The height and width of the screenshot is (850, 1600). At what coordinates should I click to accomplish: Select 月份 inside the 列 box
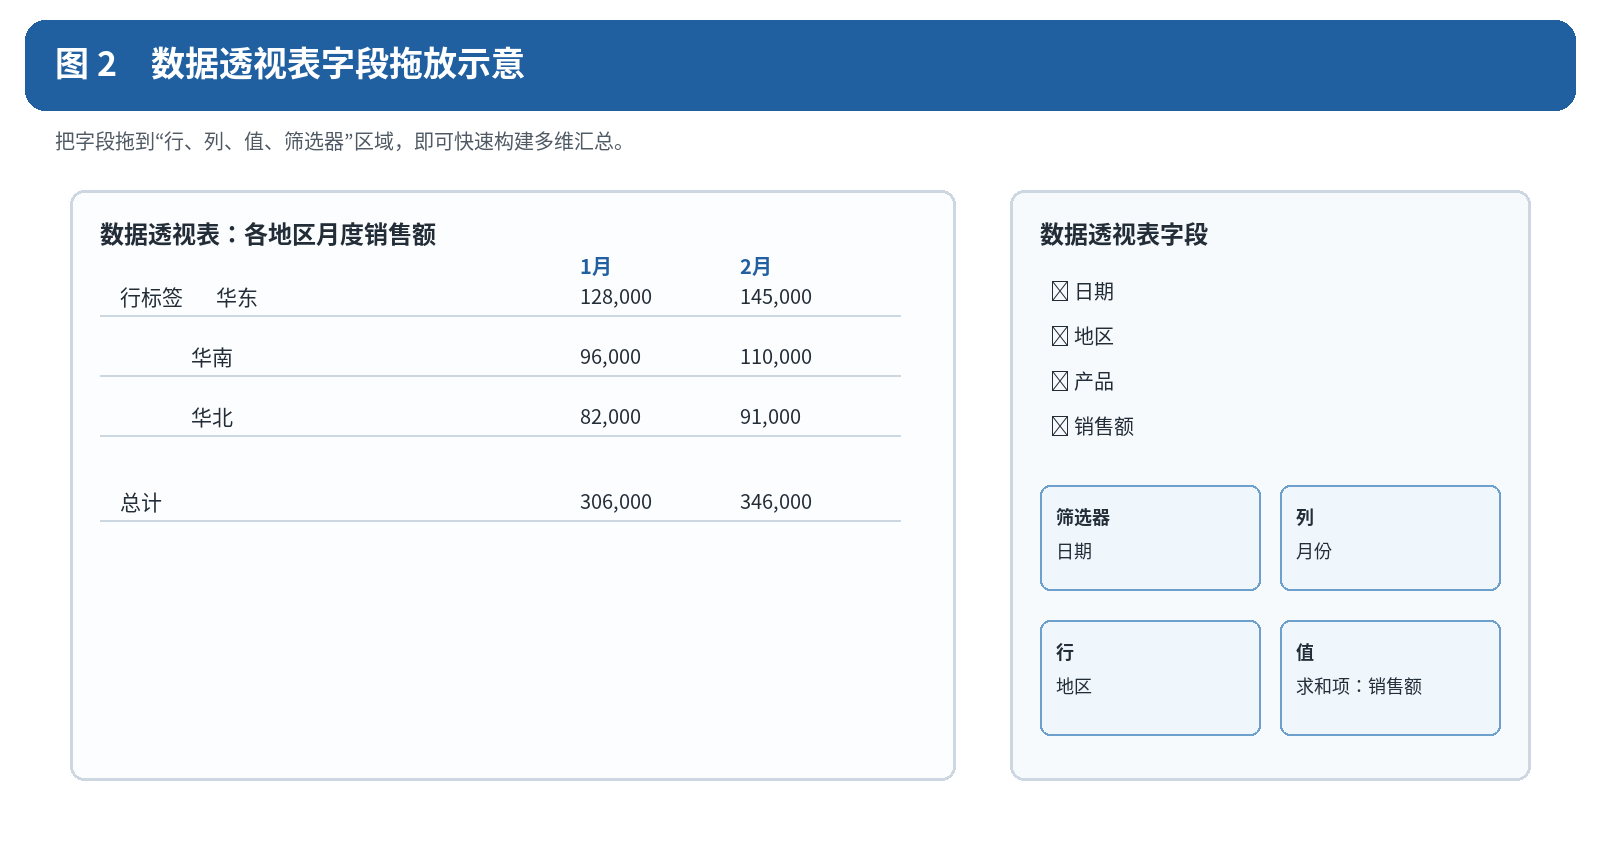click(1314, 551)
